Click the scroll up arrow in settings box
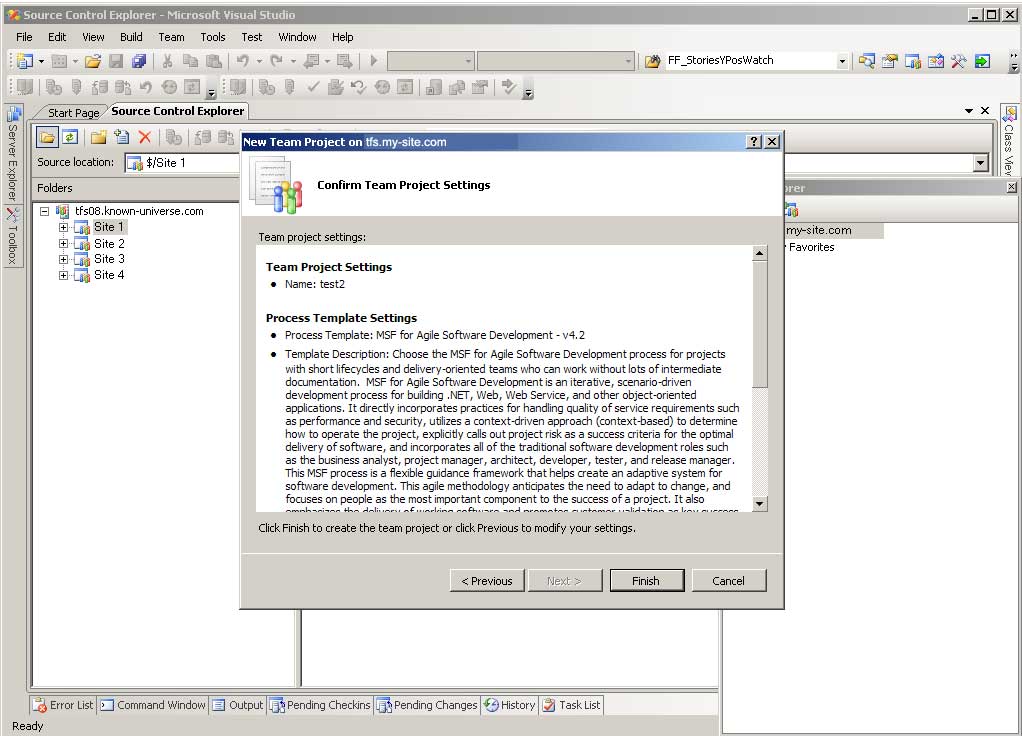1022x736 pixels. coord(759,254)
